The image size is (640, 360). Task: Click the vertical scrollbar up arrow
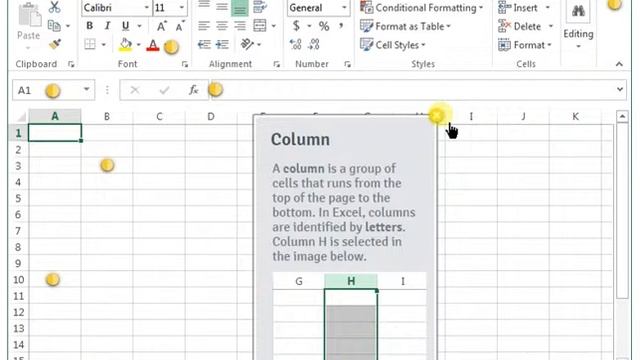click(622, 117)
